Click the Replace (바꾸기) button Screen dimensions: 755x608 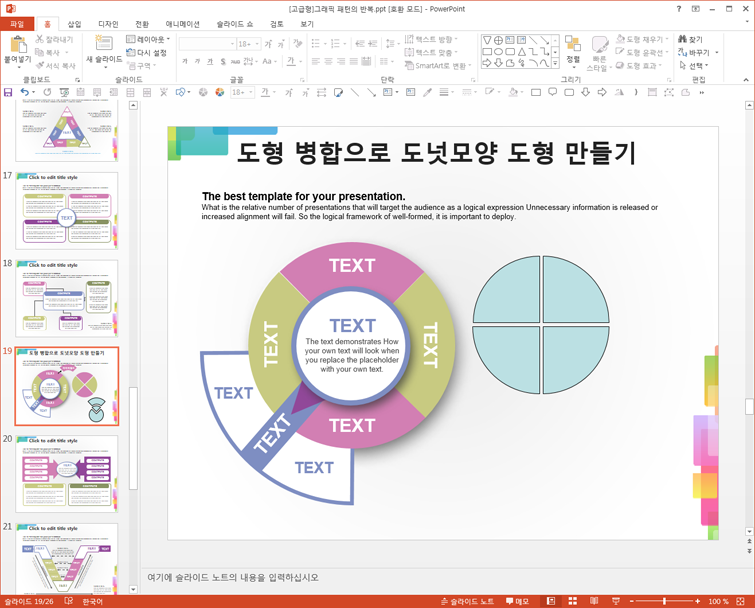click(x=698, y=52)
